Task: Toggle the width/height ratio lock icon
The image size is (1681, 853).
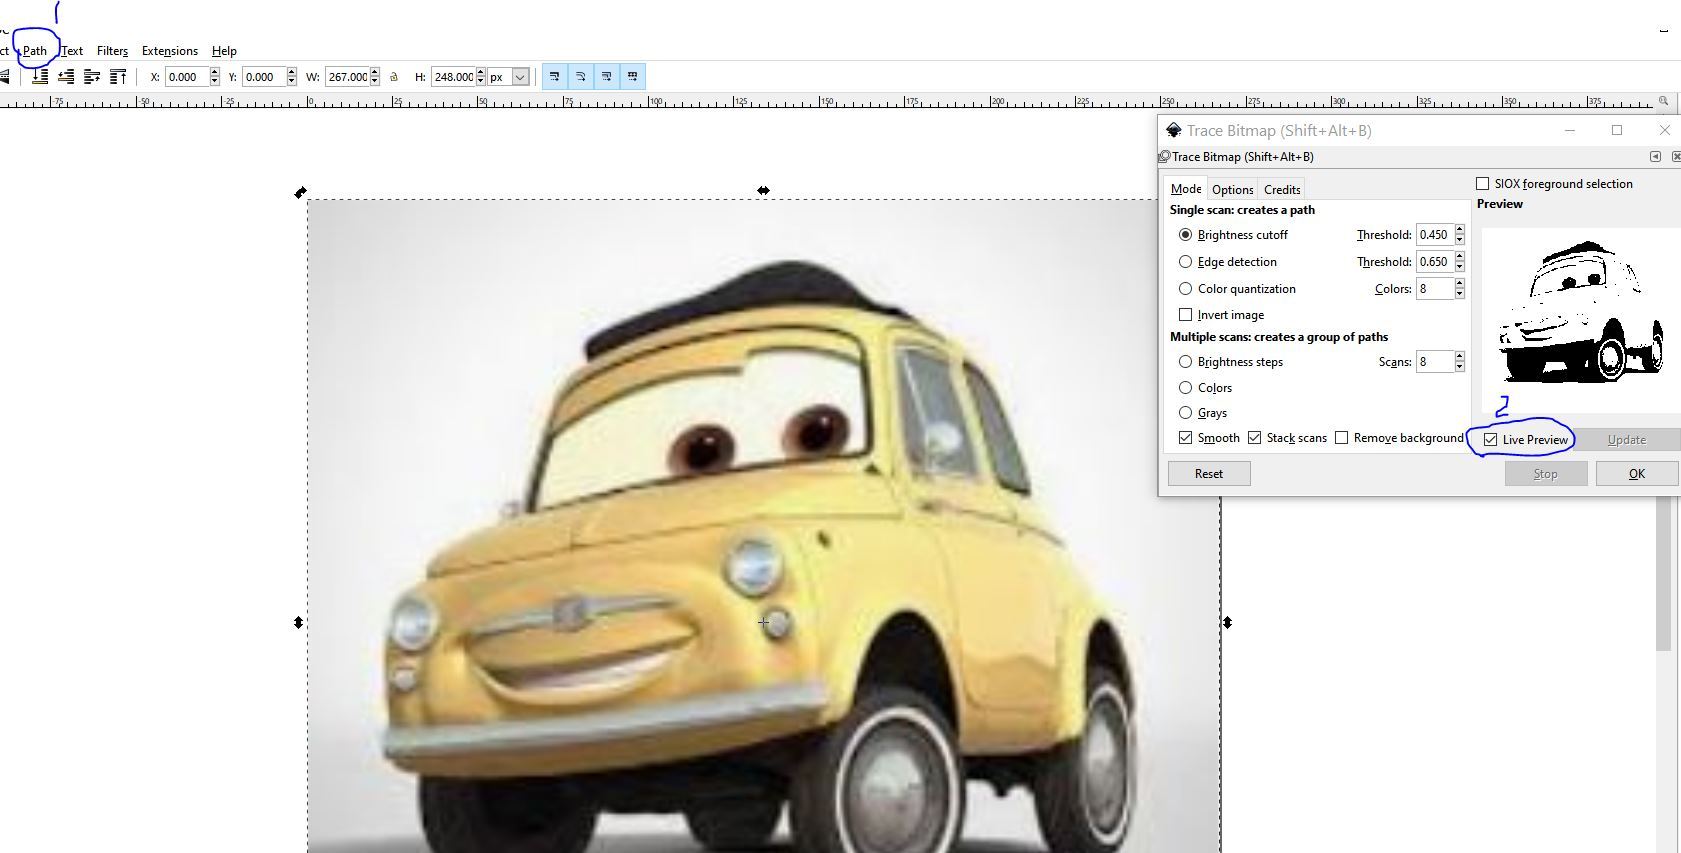Action: pos(394,77)
